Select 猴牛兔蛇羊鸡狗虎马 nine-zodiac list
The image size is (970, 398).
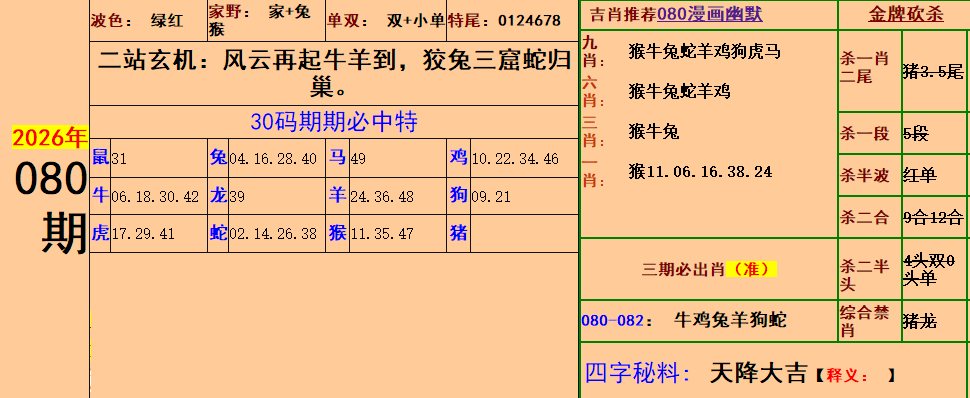[x=704, y=51]
